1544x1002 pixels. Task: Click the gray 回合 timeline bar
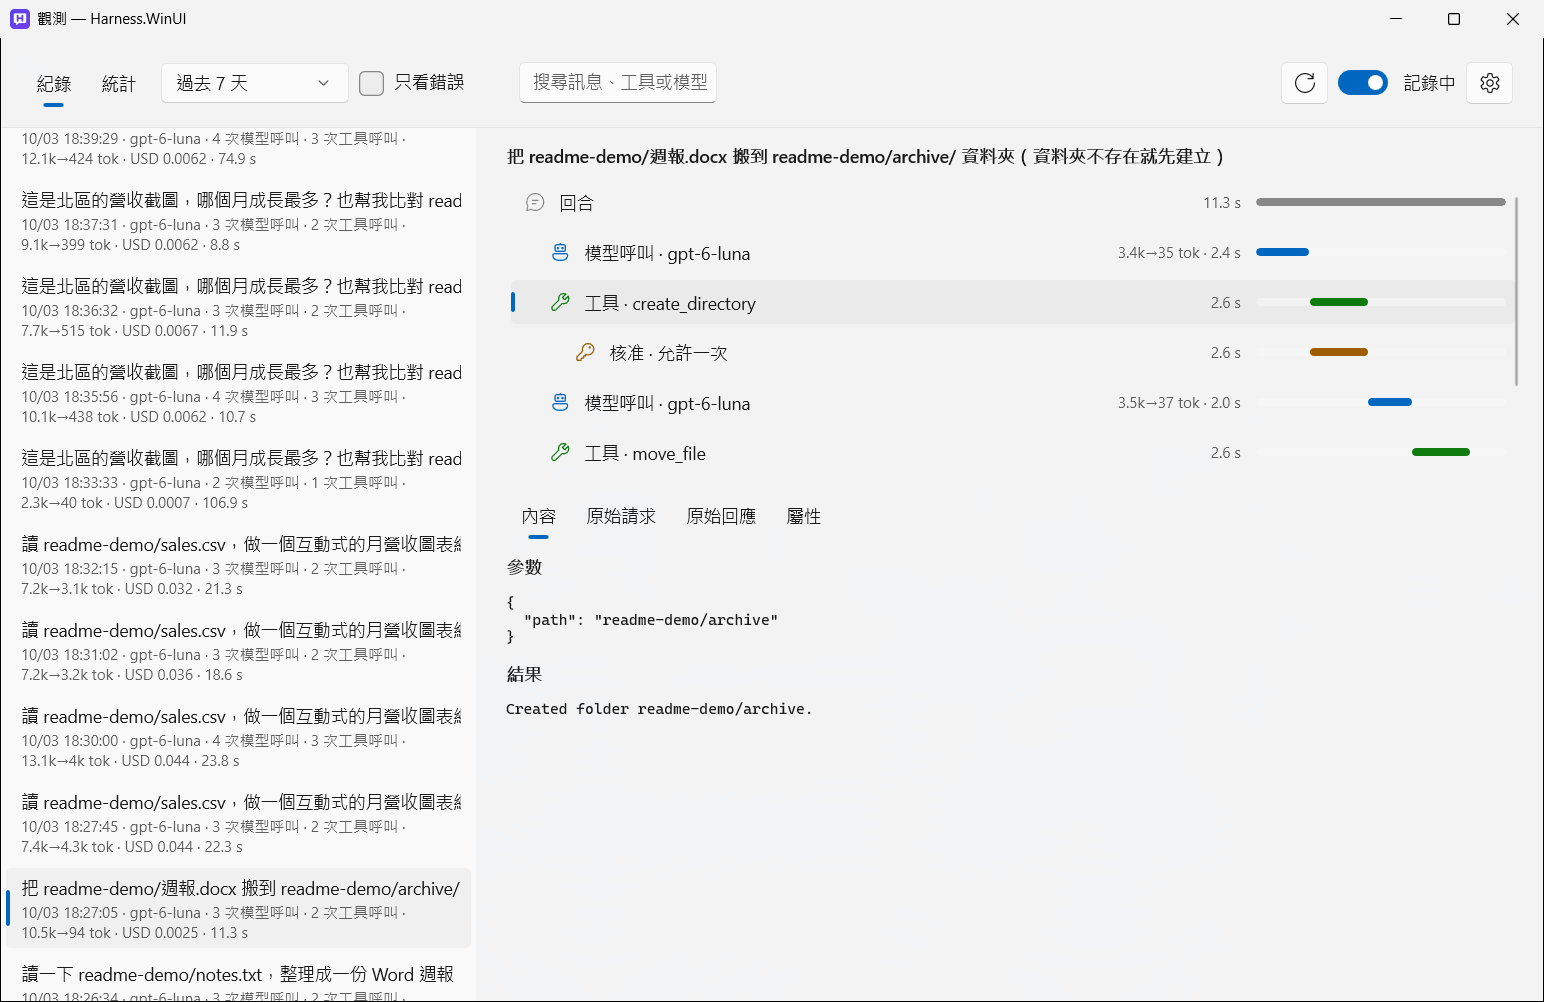(1381, 202)
